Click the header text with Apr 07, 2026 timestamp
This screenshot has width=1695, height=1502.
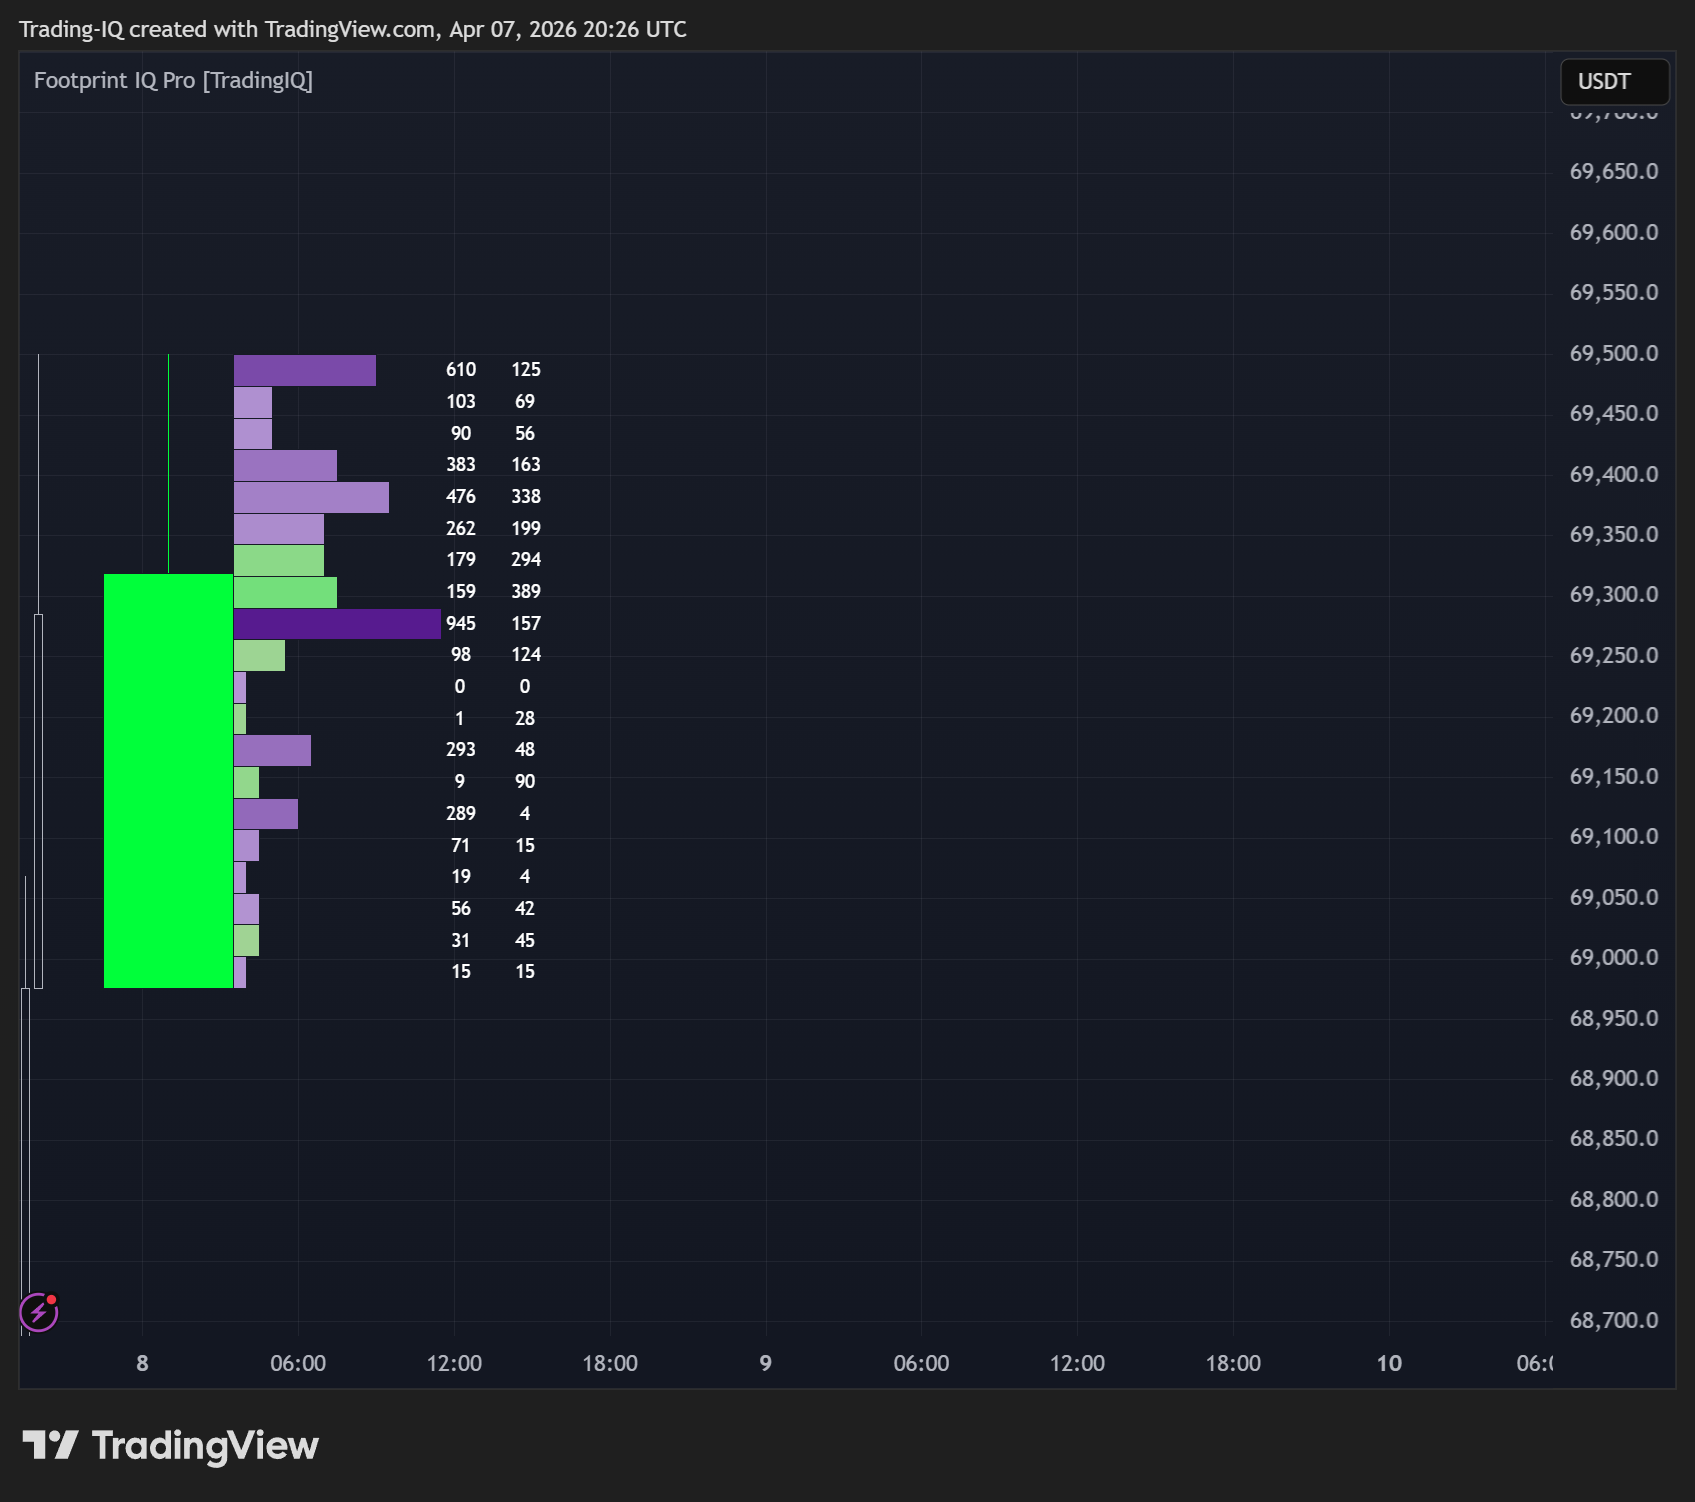click(x=352, y=29)
